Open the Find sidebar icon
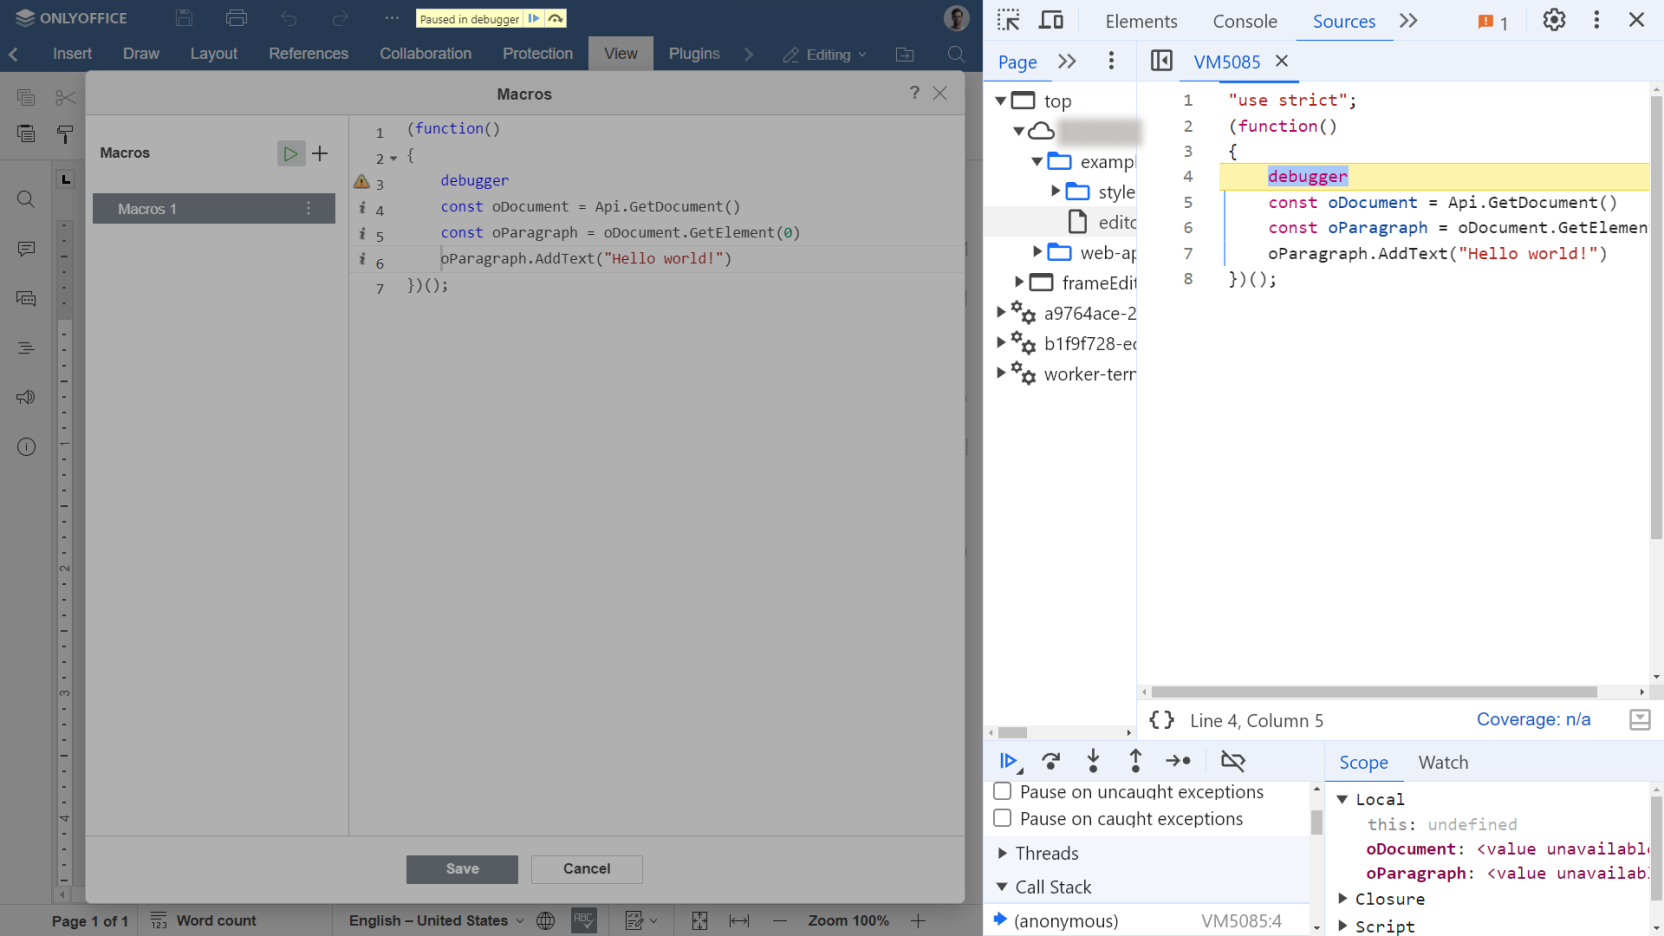 click(26, 199)
